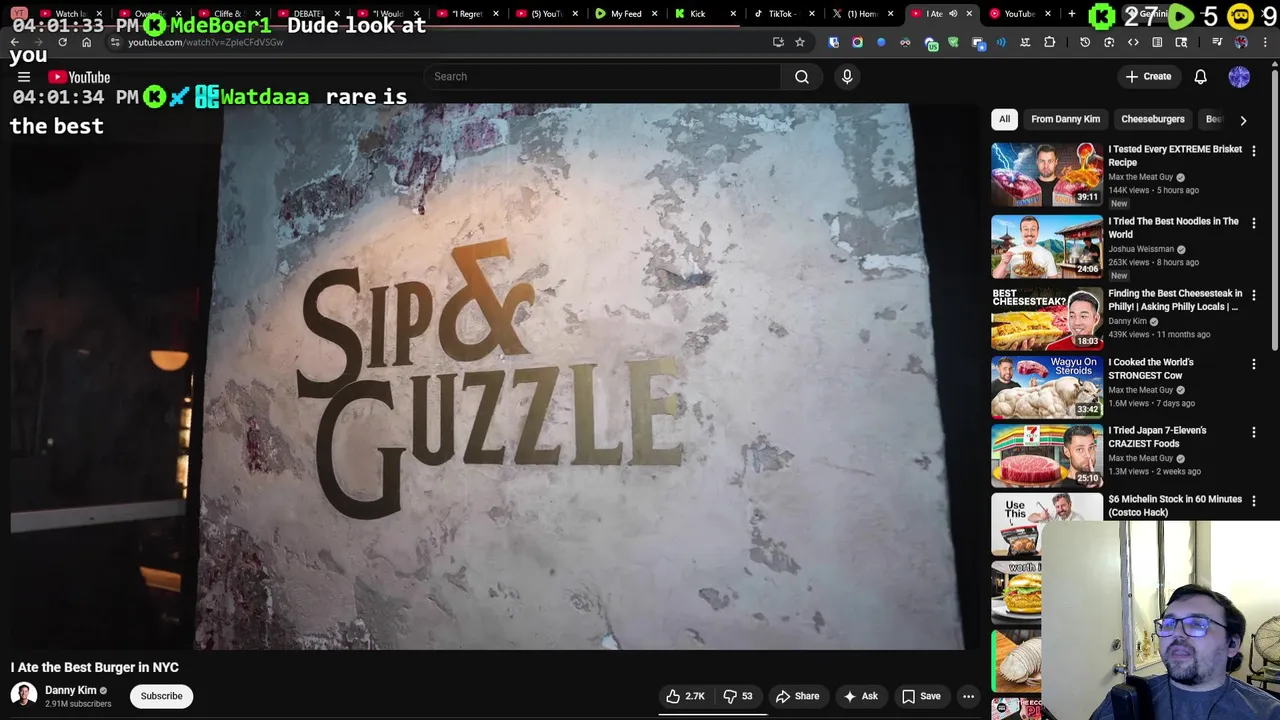Open 'I Cooked the World's STRONGEST Cow' title
The width and height of the screenshot is (1280, 720).
1151,368
